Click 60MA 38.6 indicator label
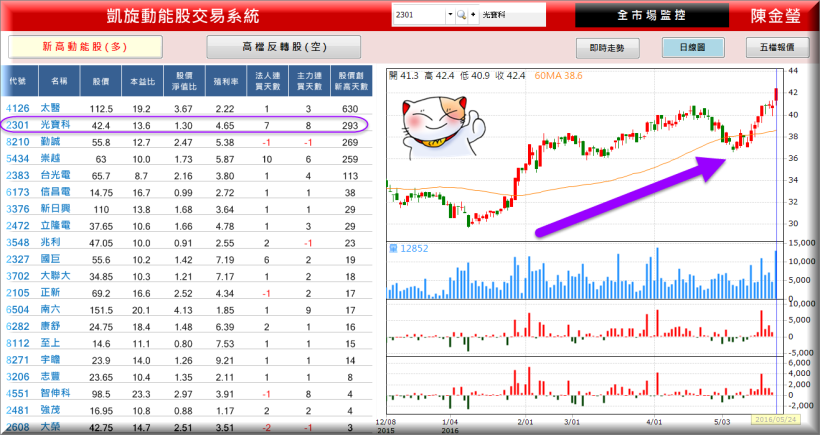 click(558, 76)
